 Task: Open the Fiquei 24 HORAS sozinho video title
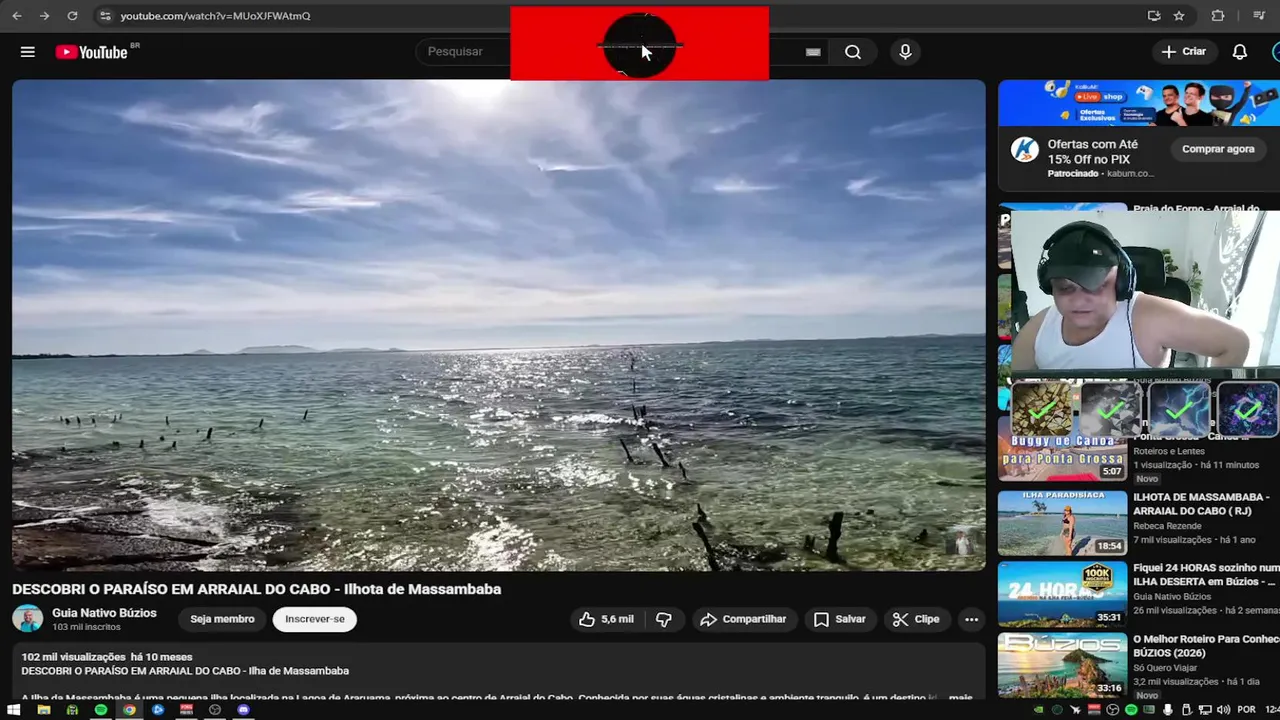(x=1206, y=575)
